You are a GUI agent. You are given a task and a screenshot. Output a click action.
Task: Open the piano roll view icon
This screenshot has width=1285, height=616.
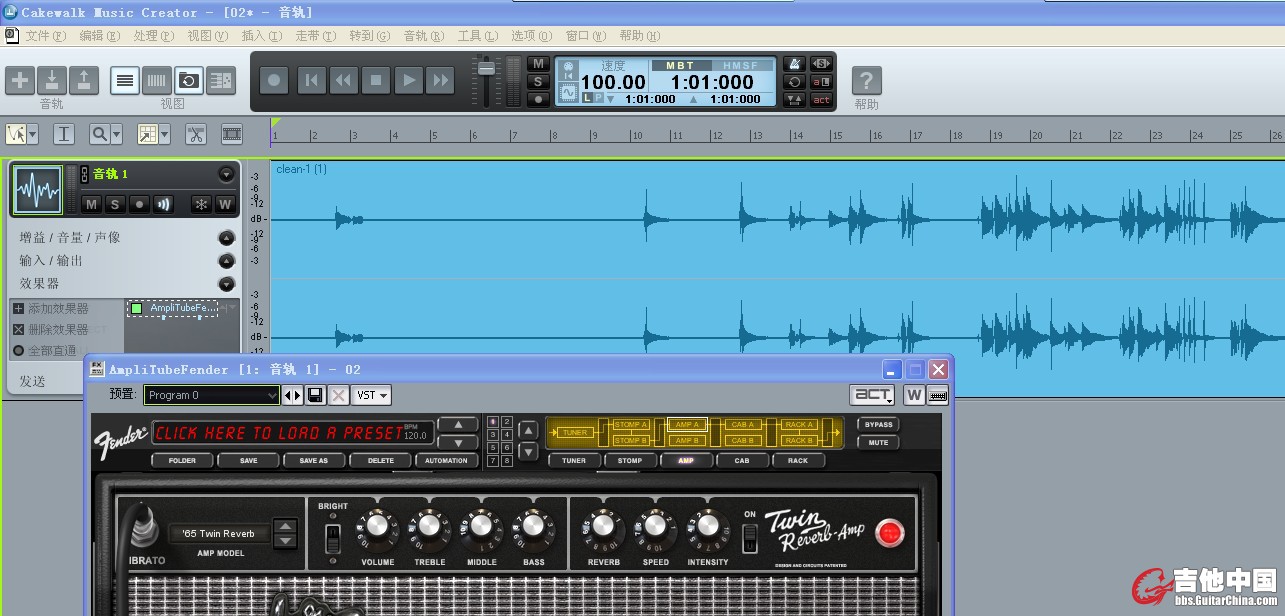click(157, 80)
